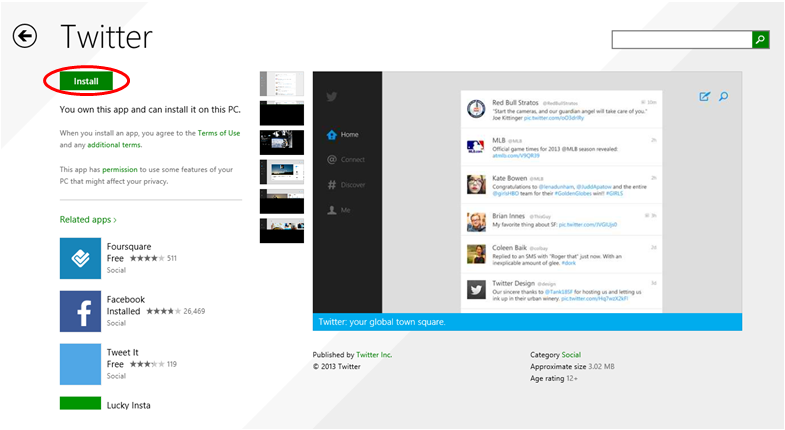Select the first screenshot thumbnail
The width and height of the screenshot is (785, 430).
[282, 84]
